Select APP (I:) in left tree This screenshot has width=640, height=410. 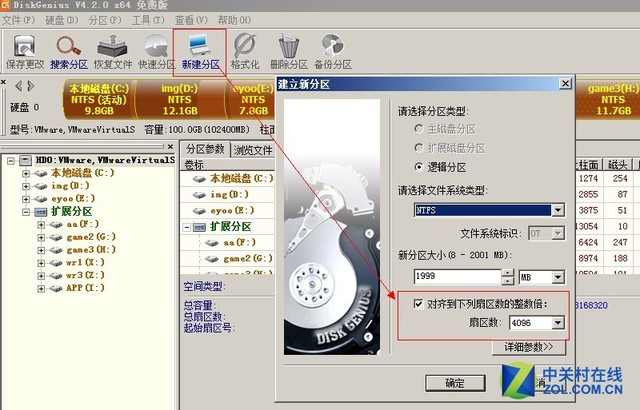point(85,288)
